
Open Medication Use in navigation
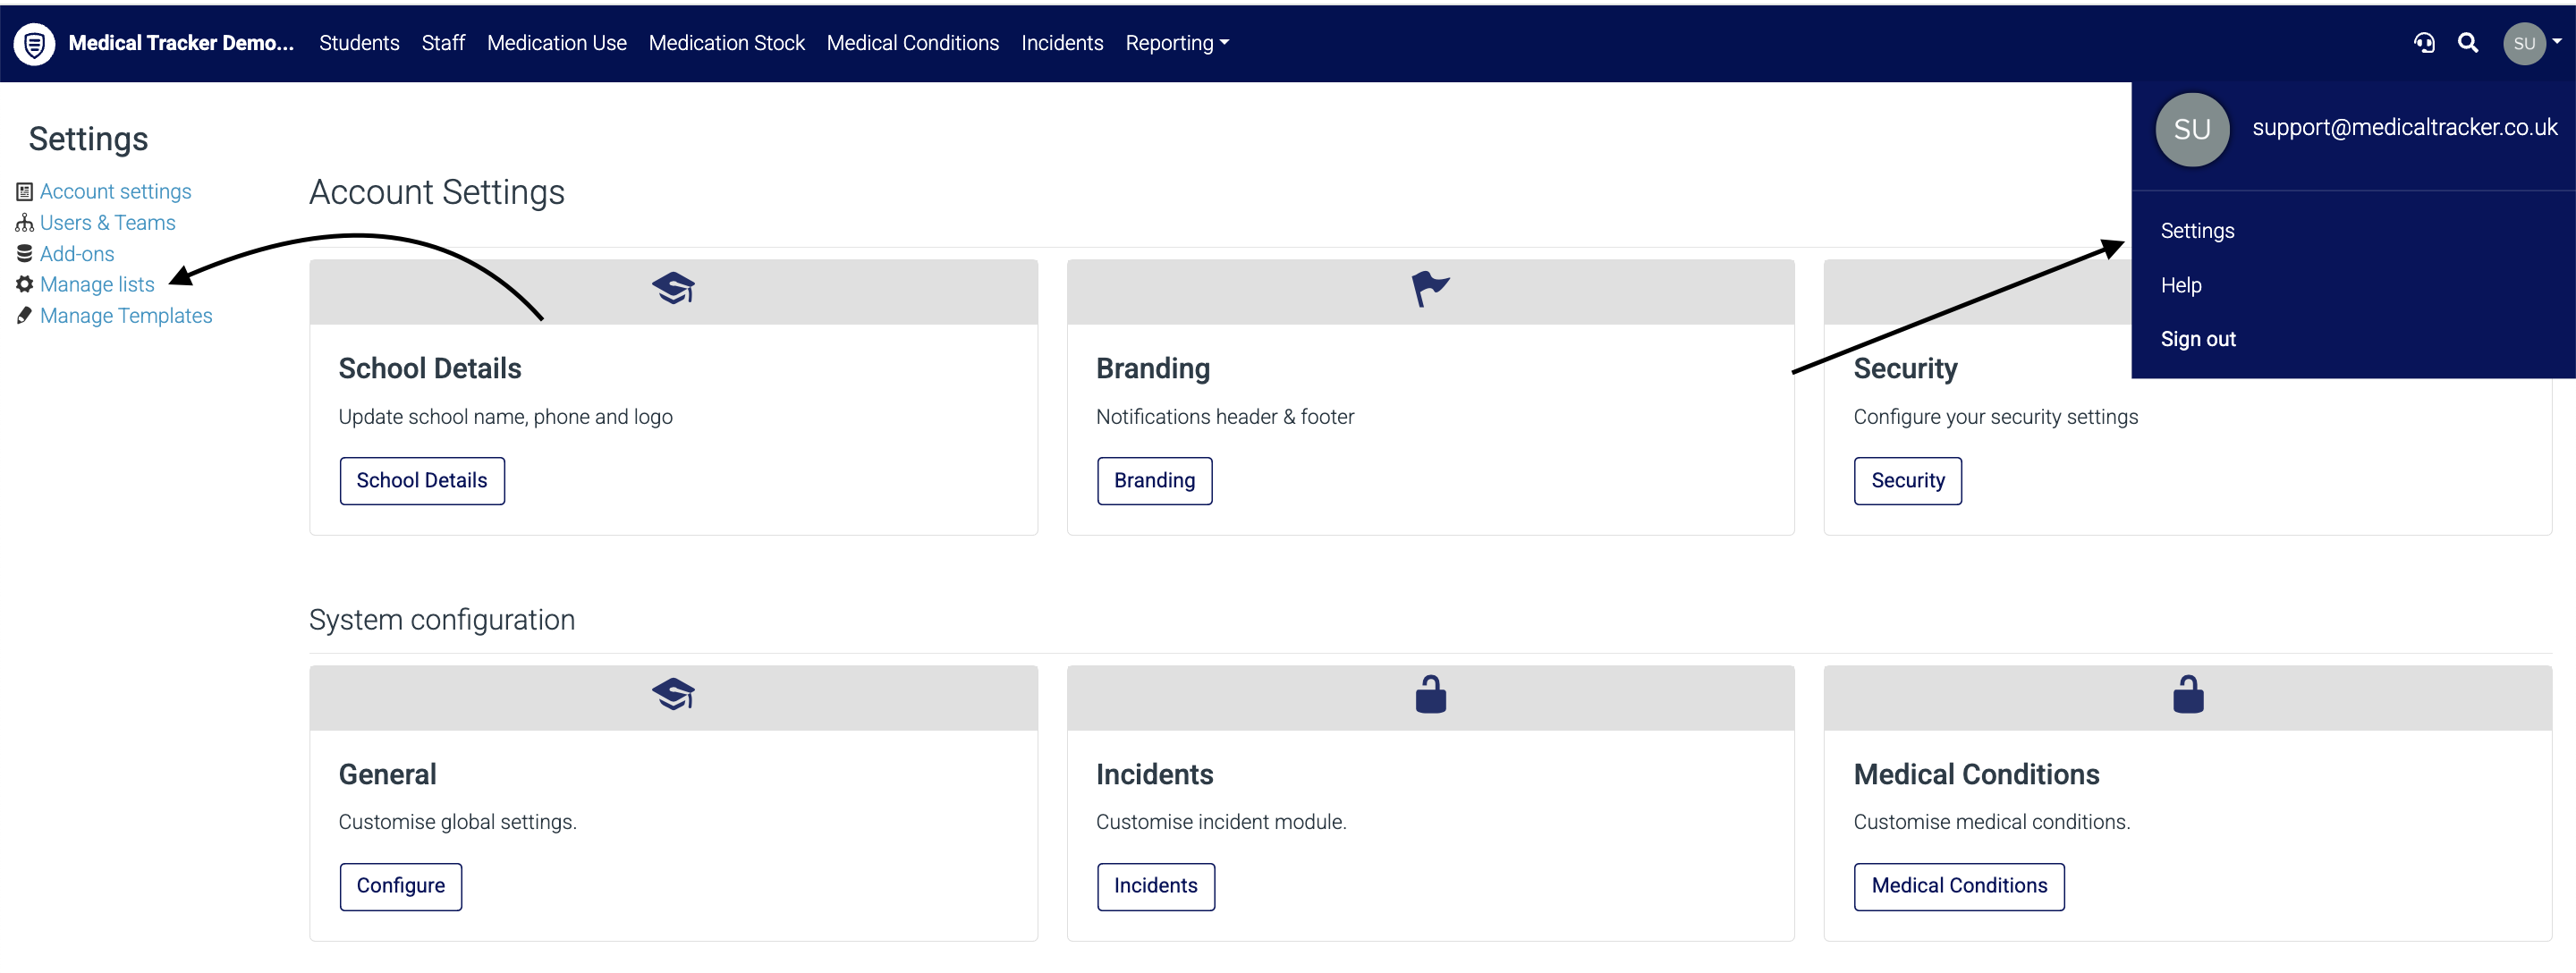pyautogui.click(x=556, y=43)
